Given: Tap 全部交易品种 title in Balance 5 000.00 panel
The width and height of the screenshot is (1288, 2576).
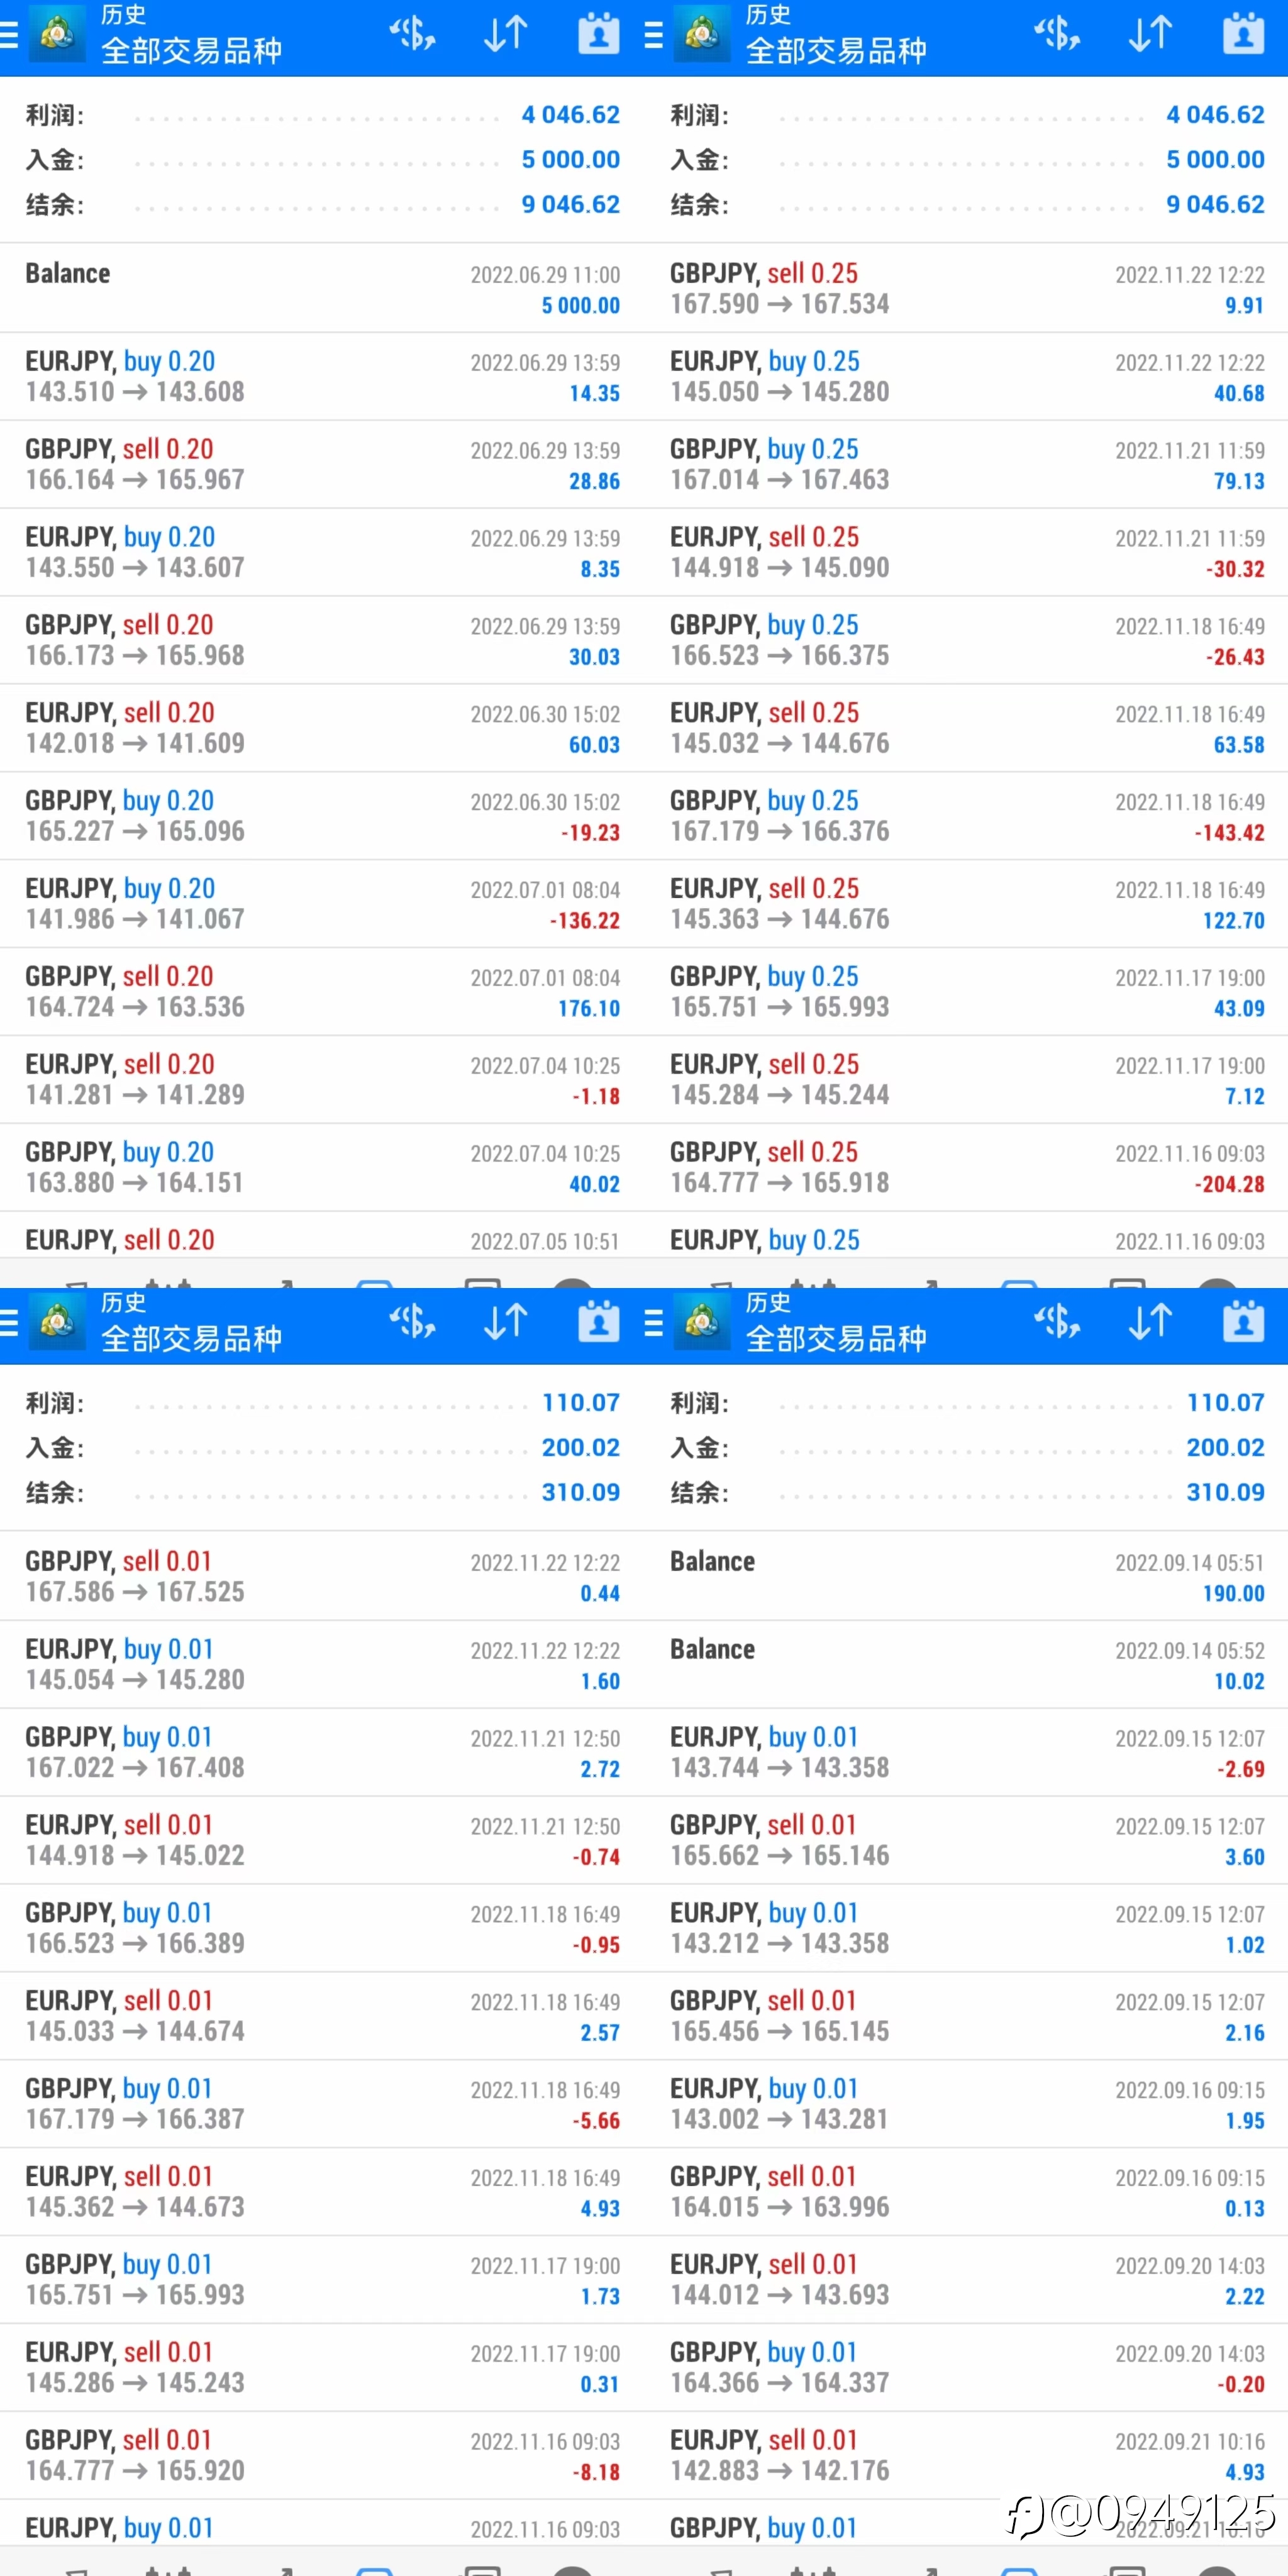Looking at the screenshot, I should point(191,50).
